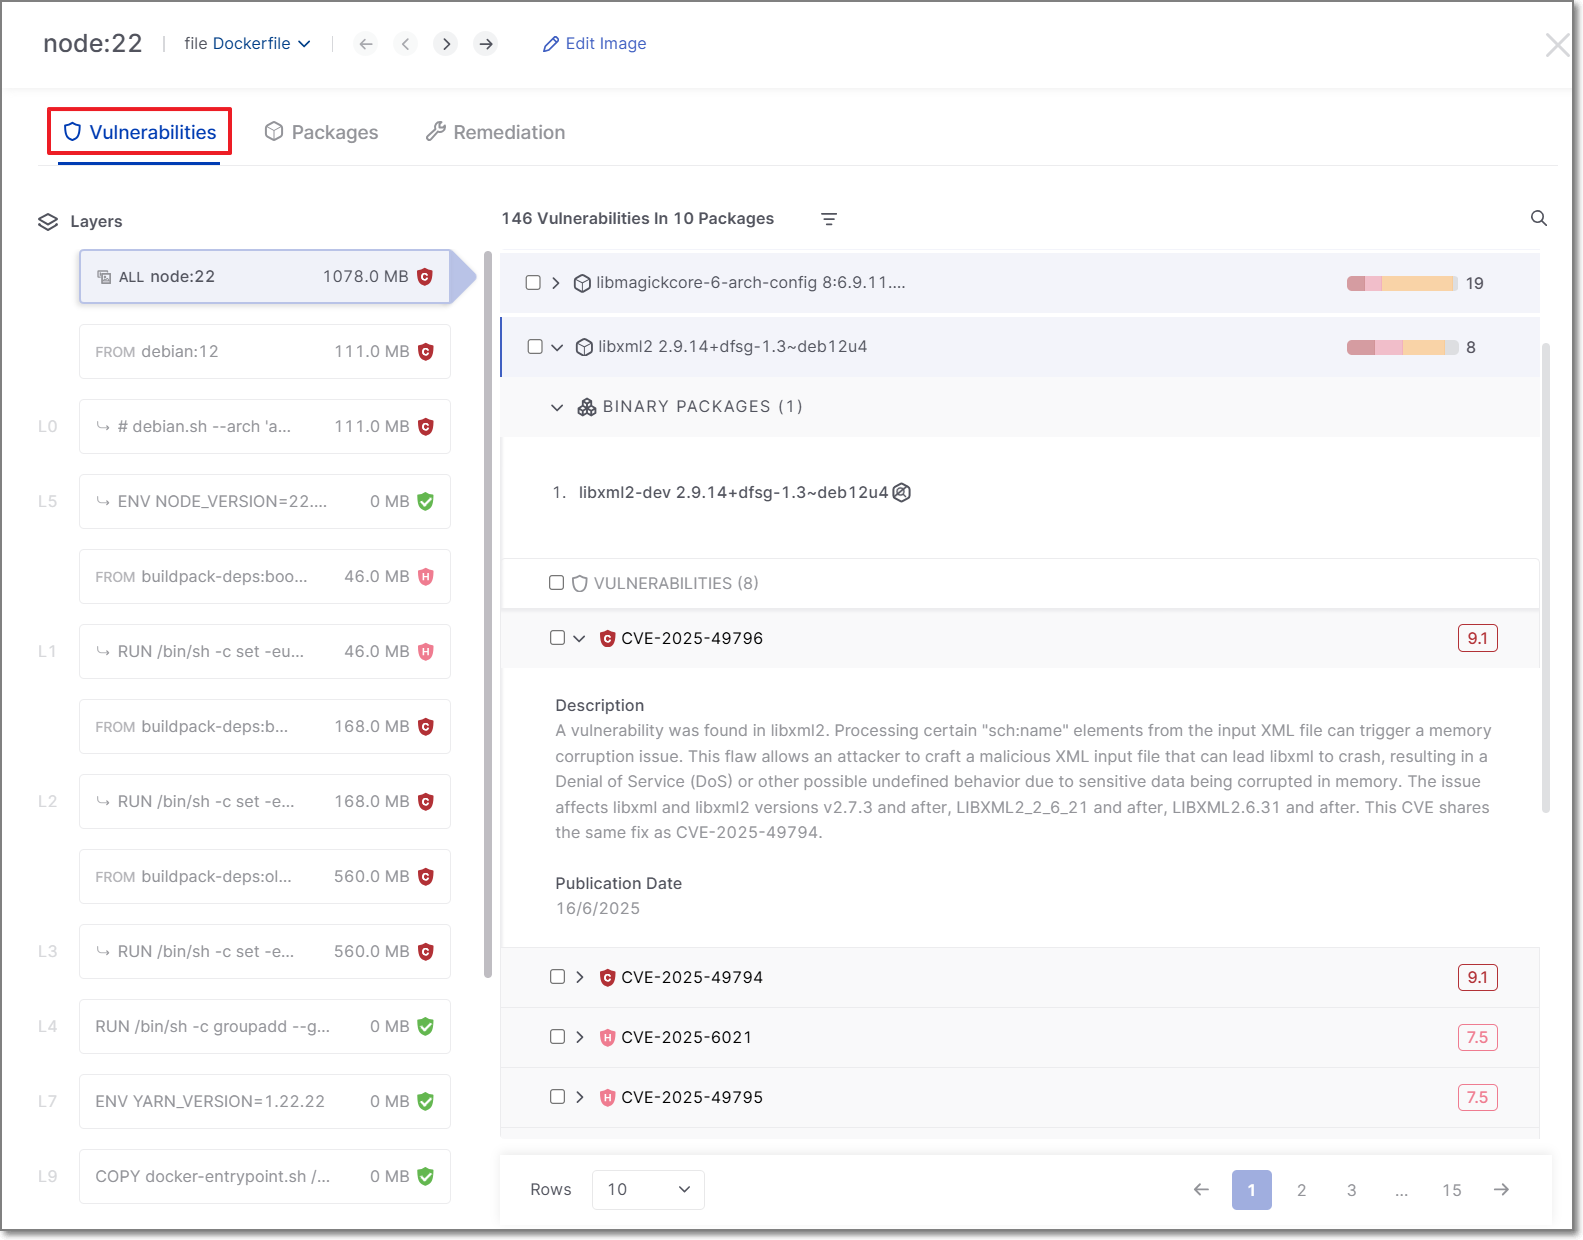
Task: Click the Layers stack icon
Action: (48, 222)
